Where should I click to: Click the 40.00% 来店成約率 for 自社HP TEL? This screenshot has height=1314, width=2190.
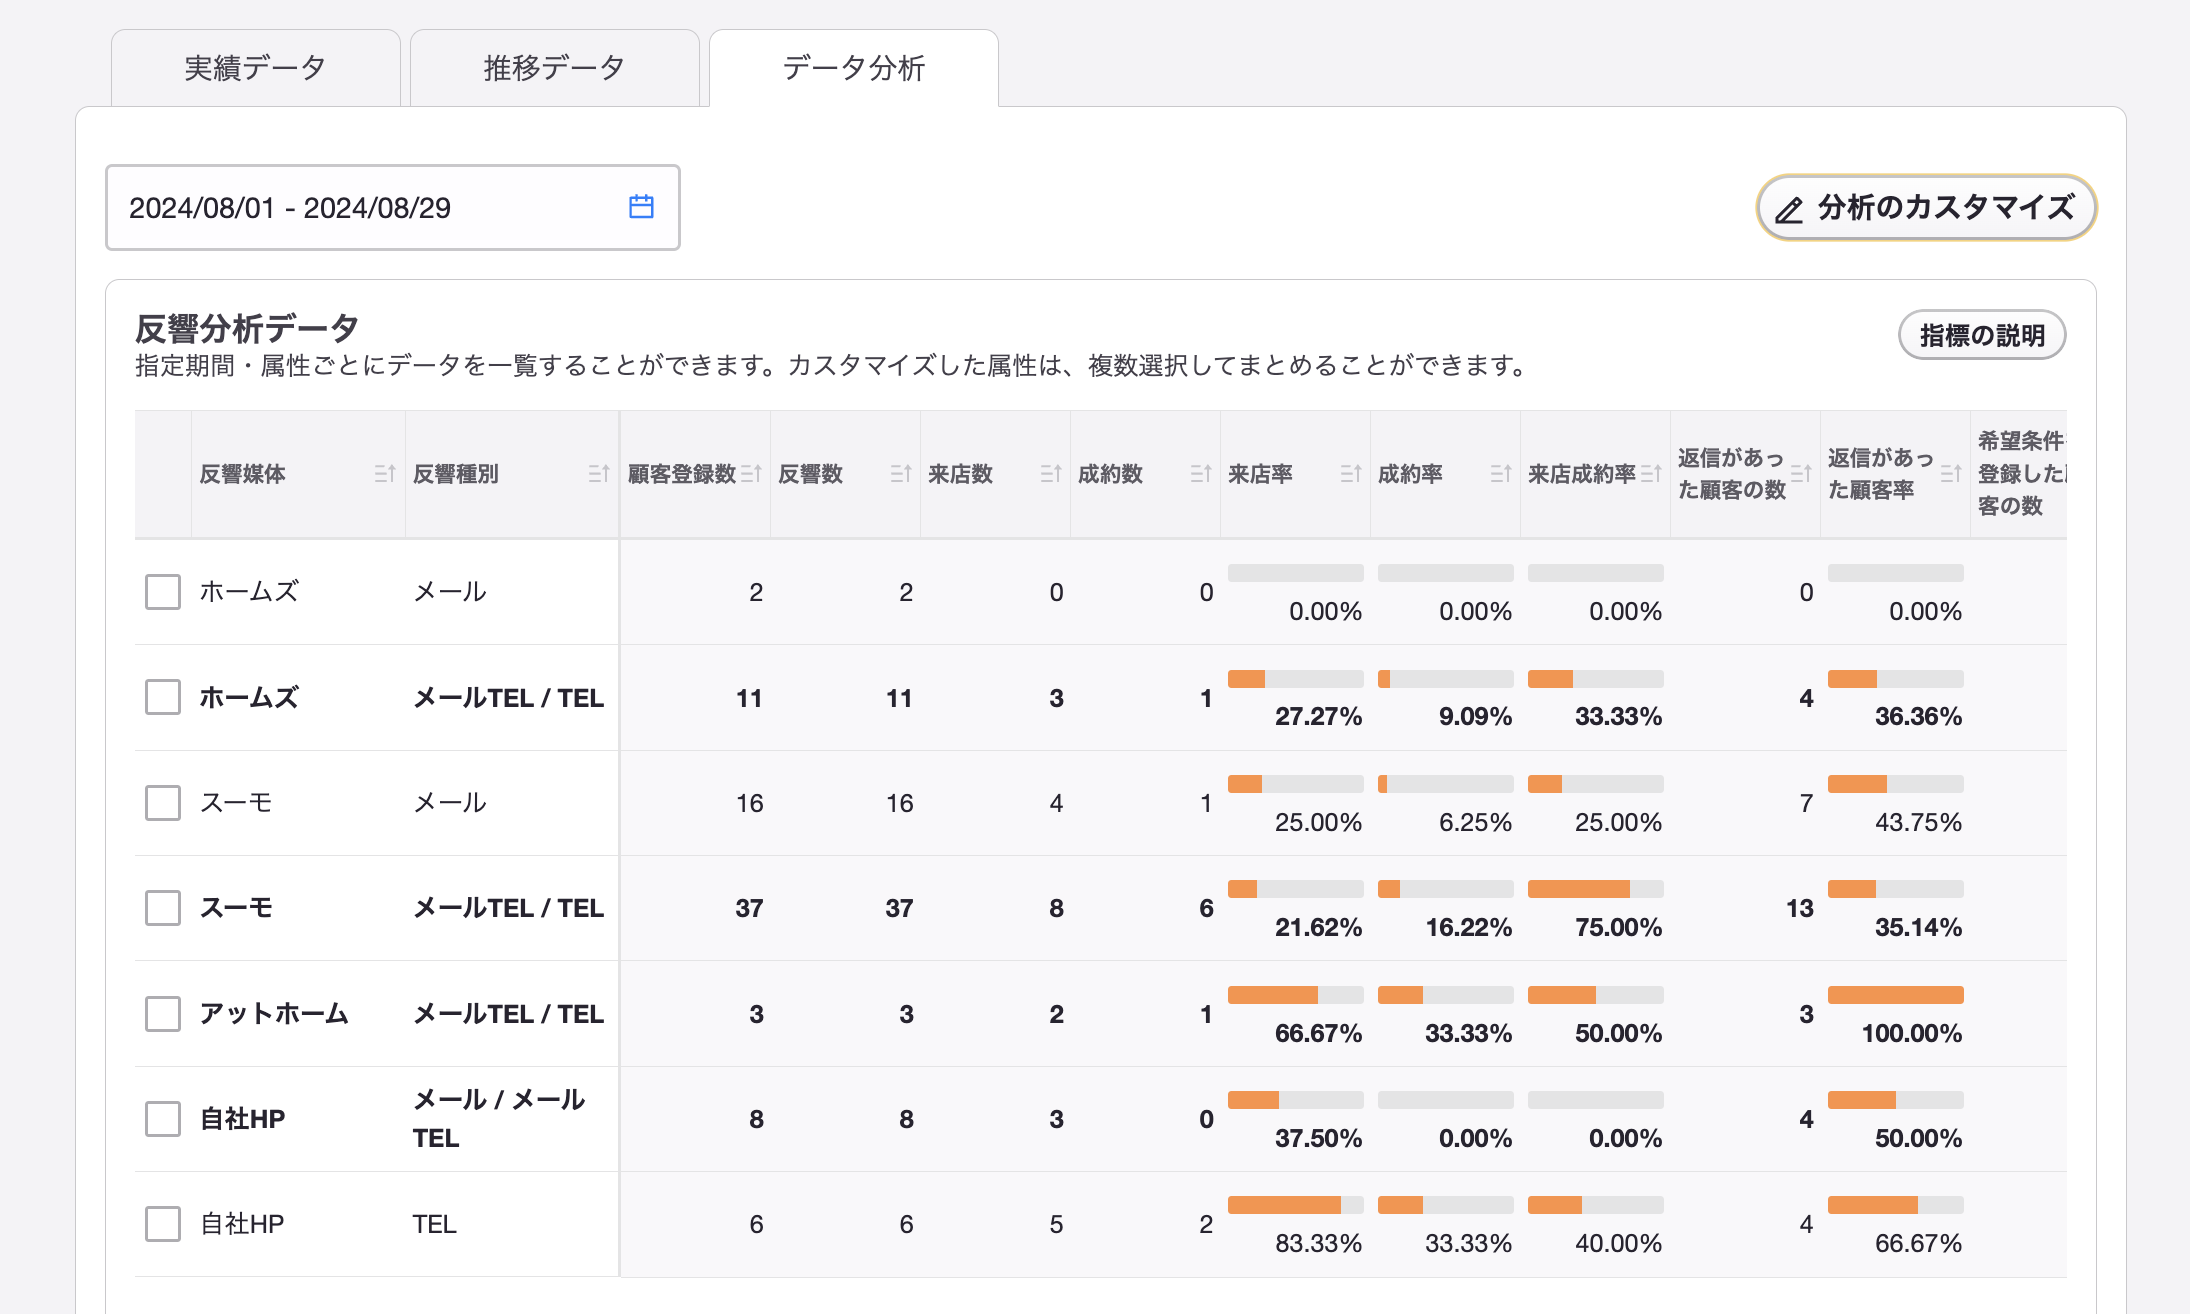click(x=1618, y=1244)
